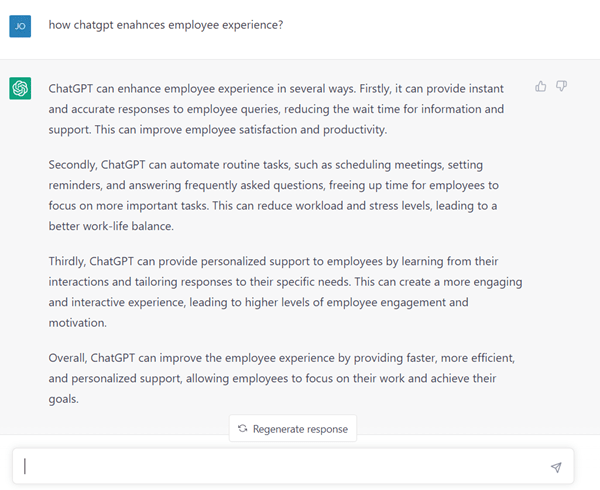The height and width of the screenshot is (490, 600).
Task: Select the user prompt about employee experience
Action: 166,25
